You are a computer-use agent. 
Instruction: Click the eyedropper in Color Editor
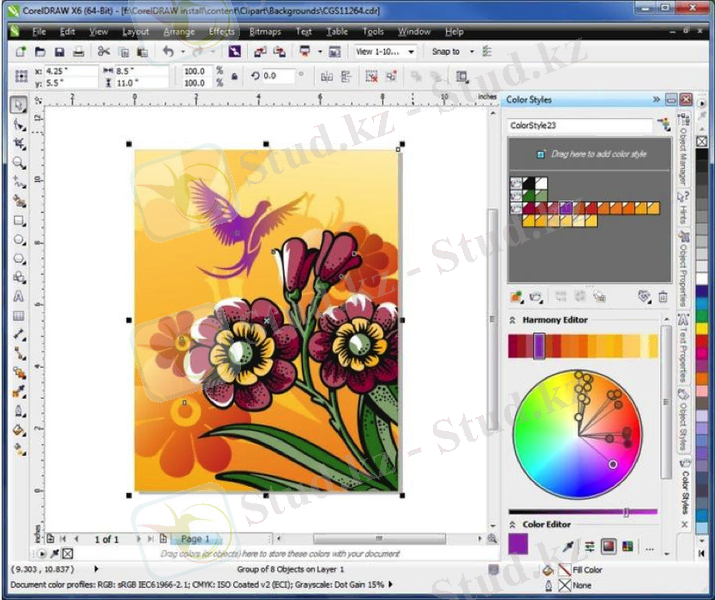pyautogui.click(x=568, y=546)
